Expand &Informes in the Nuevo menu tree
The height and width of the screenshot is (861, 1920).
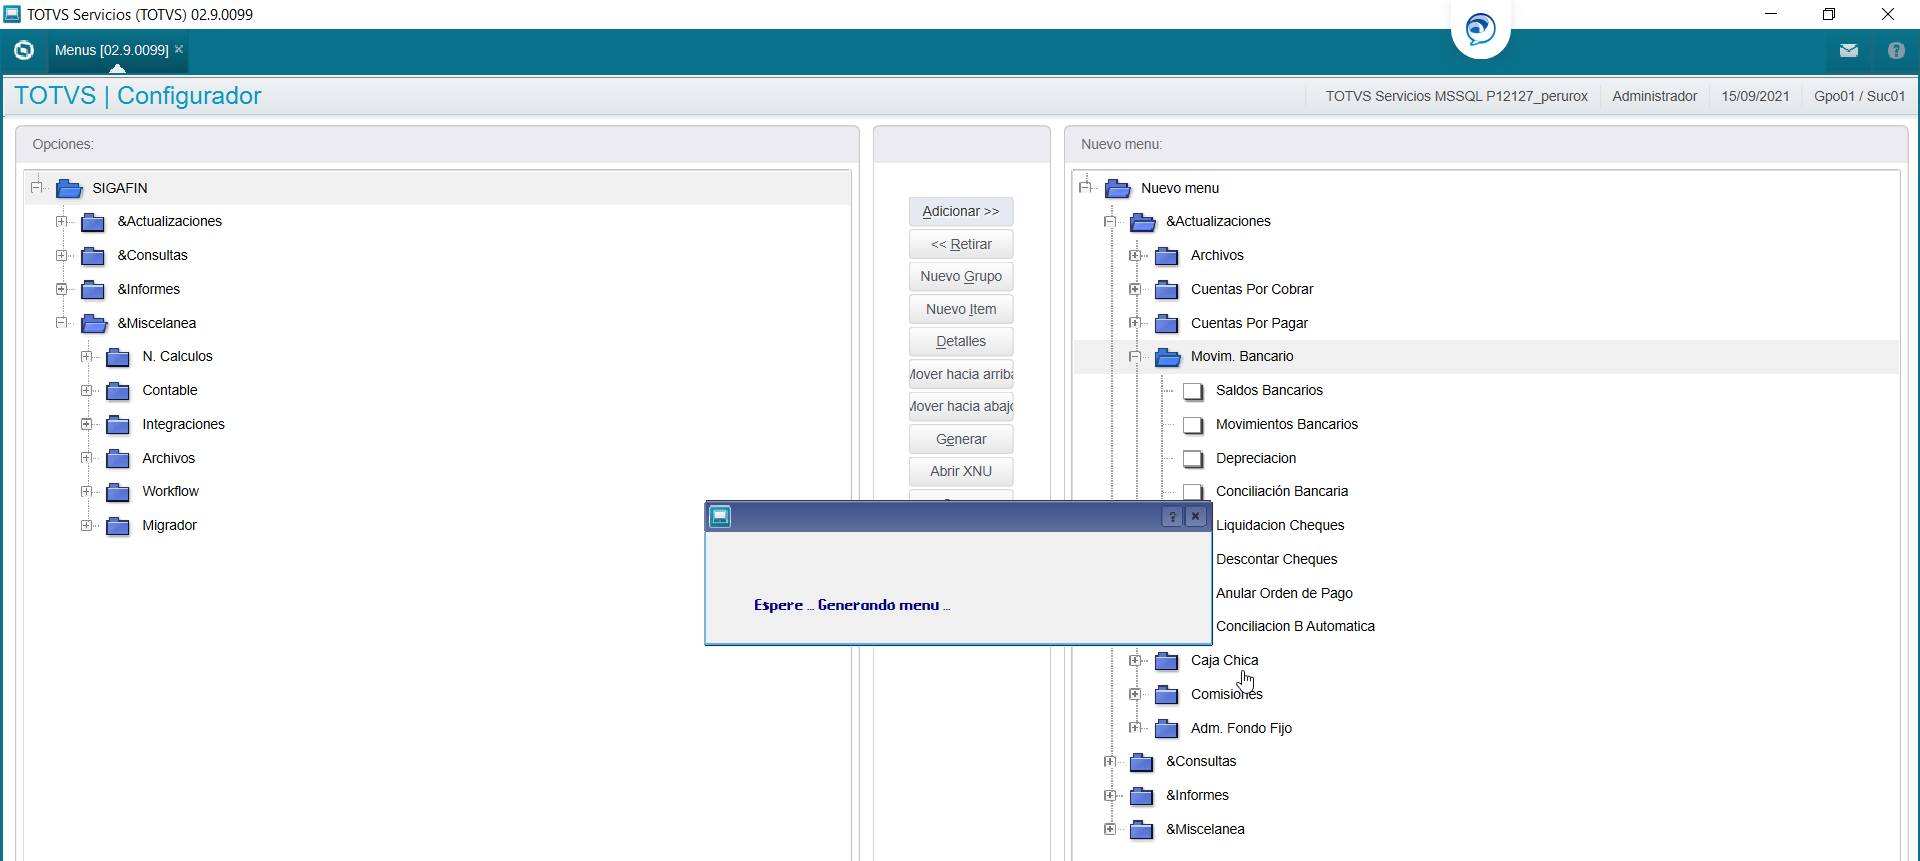[x=1110, y=795]
